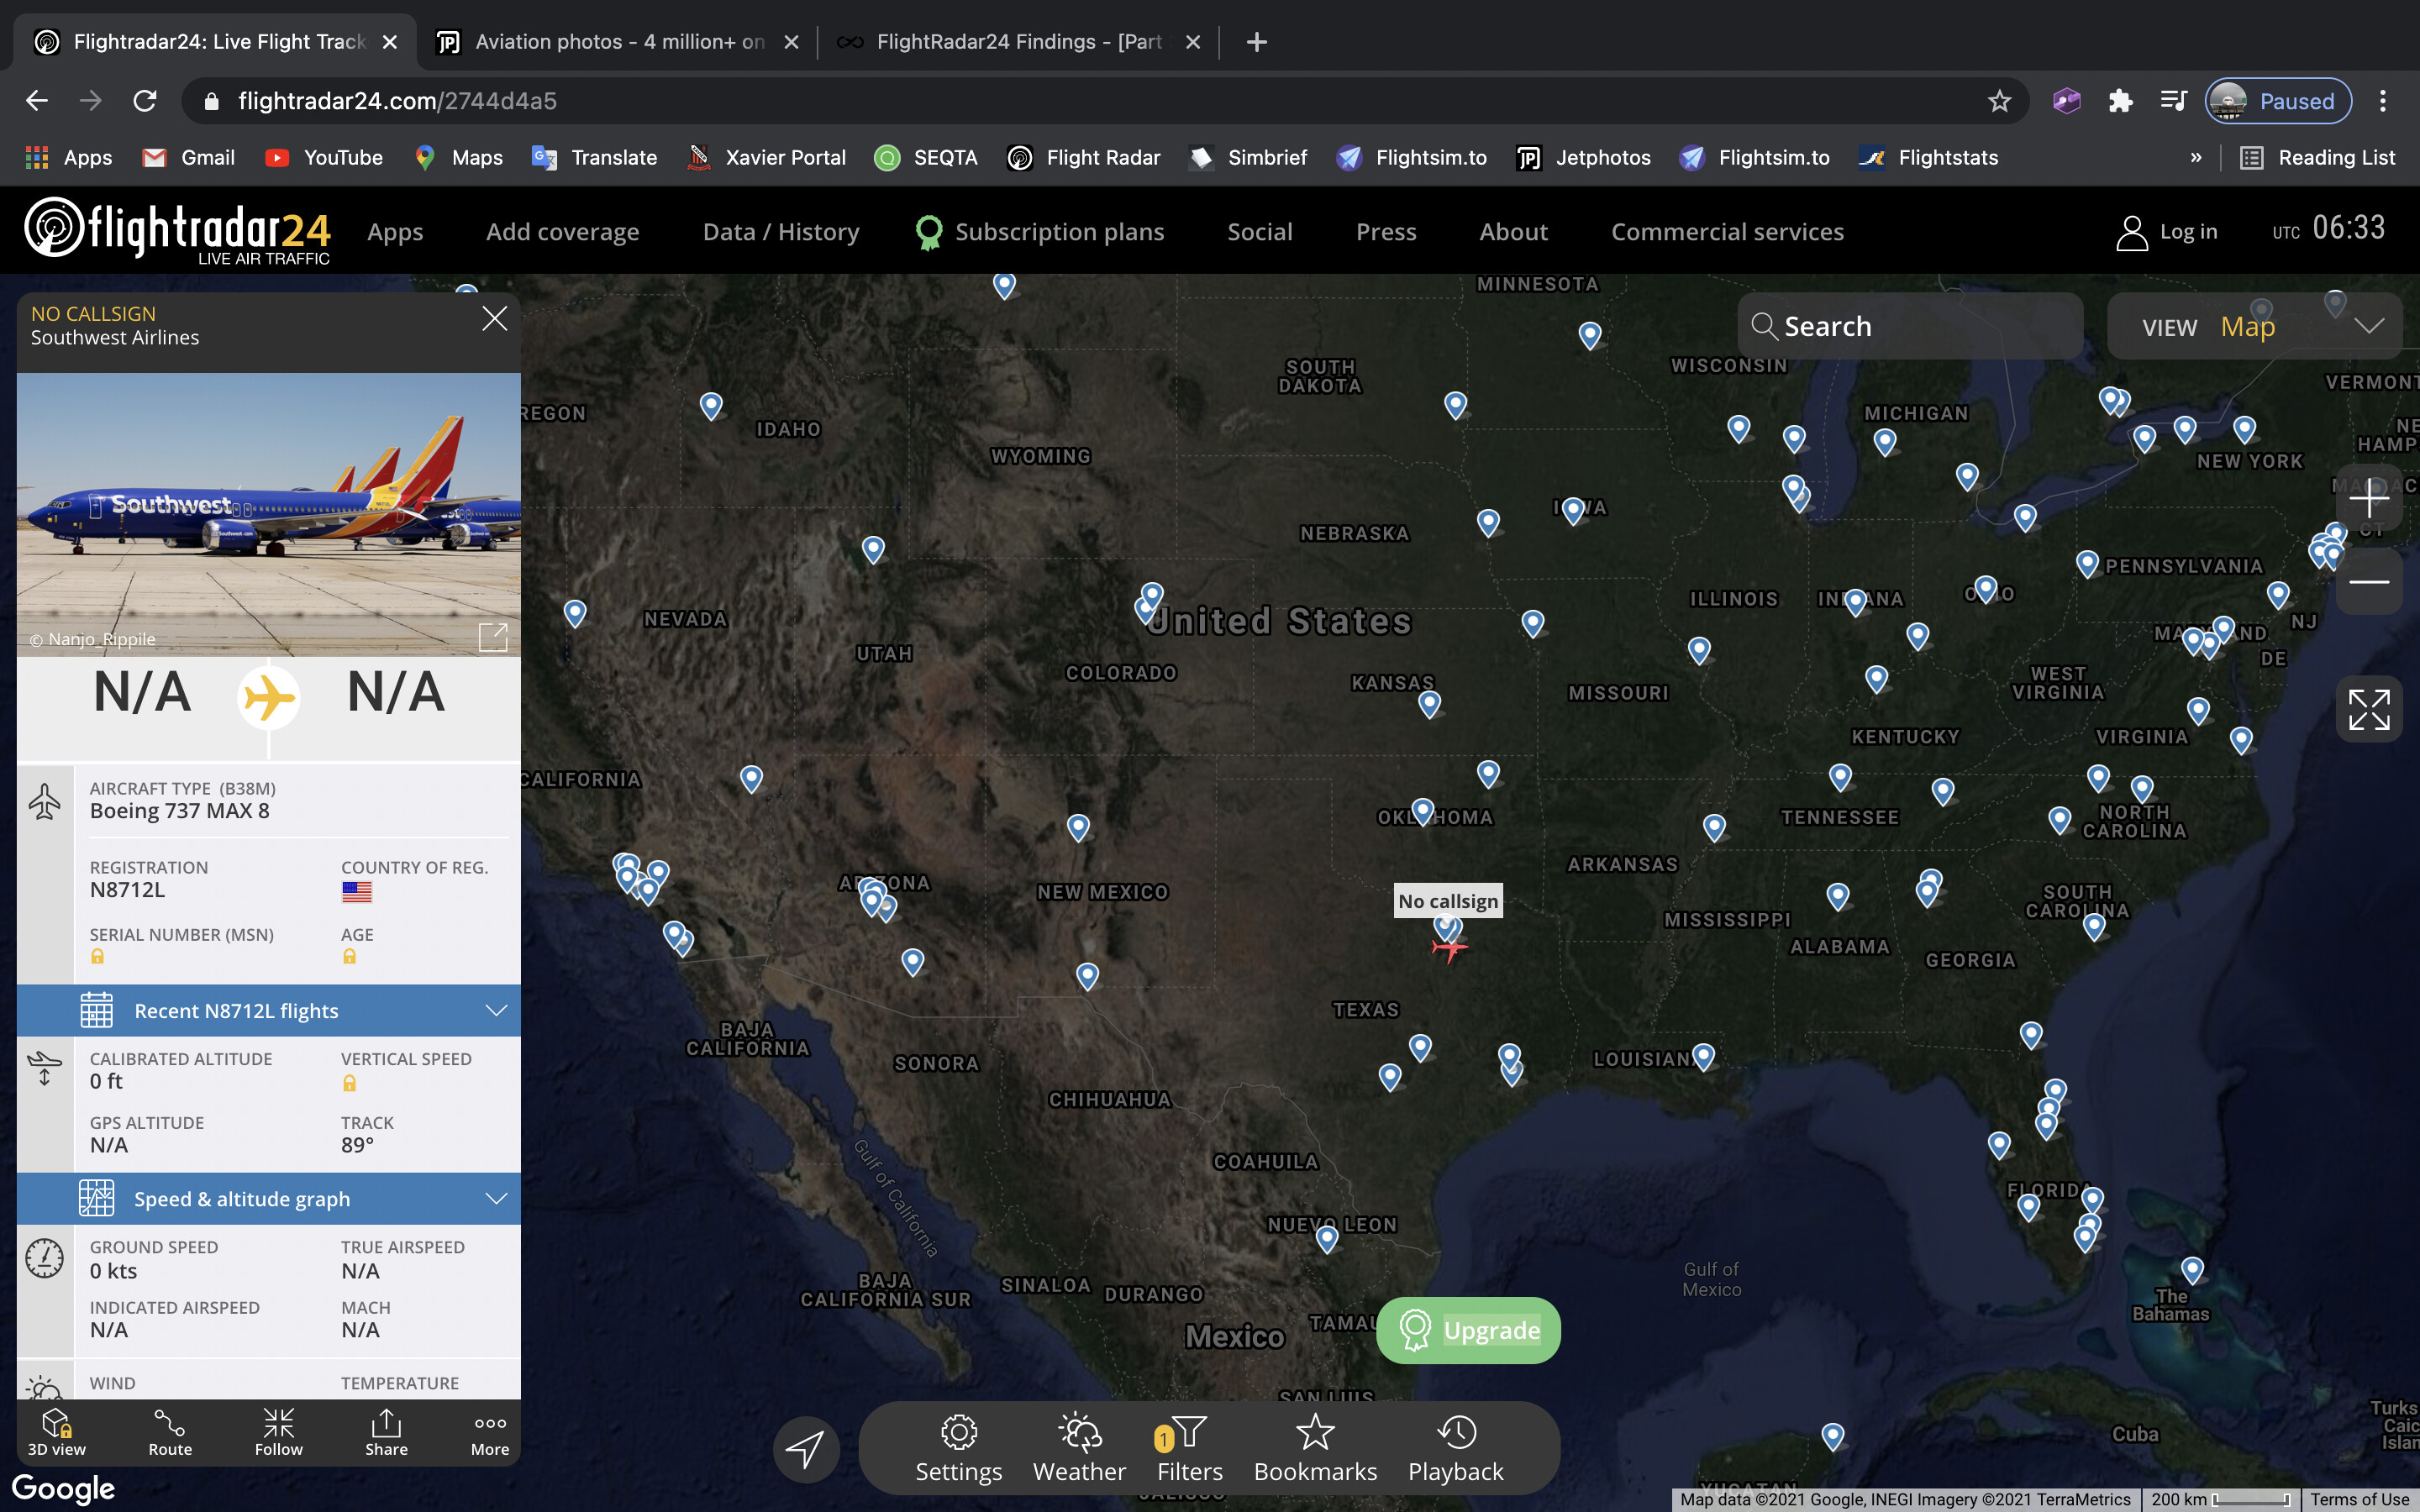Screen dimensions: 2420x1512
Task: Click the map location arrow button
Action: (x=806, y=1449)
